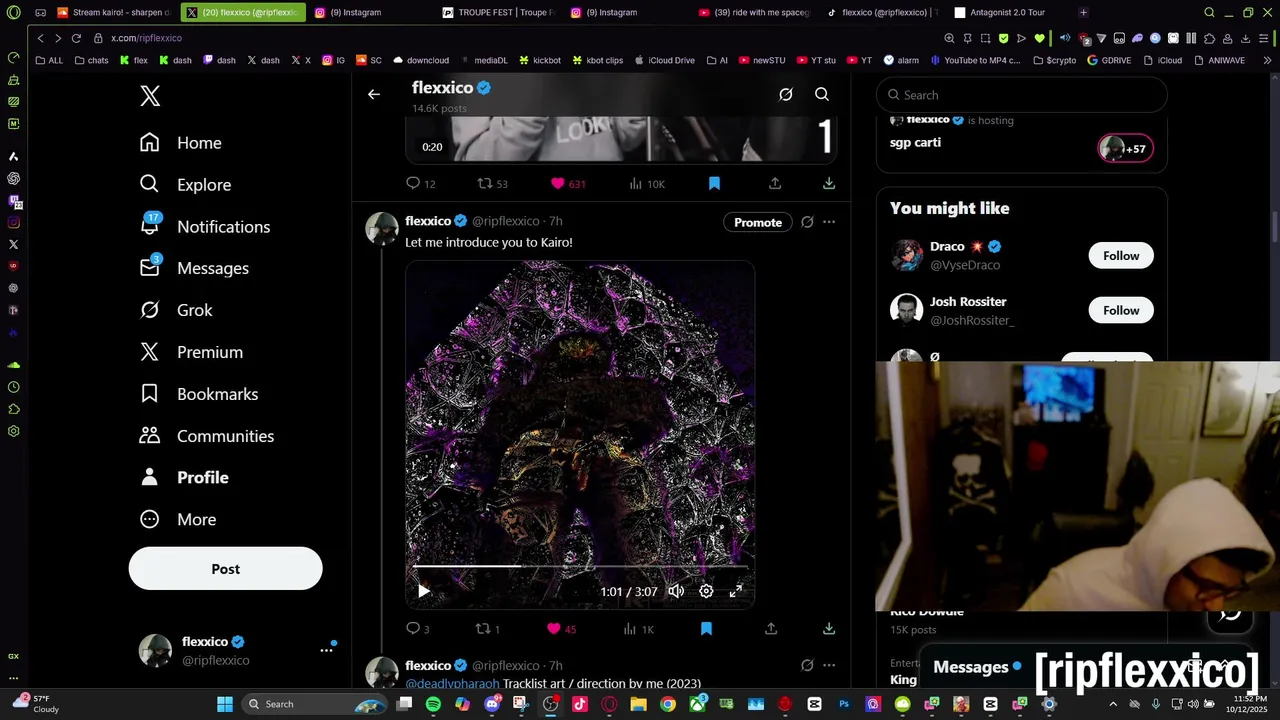
Task: Click the white Post button
Action: 226,569
